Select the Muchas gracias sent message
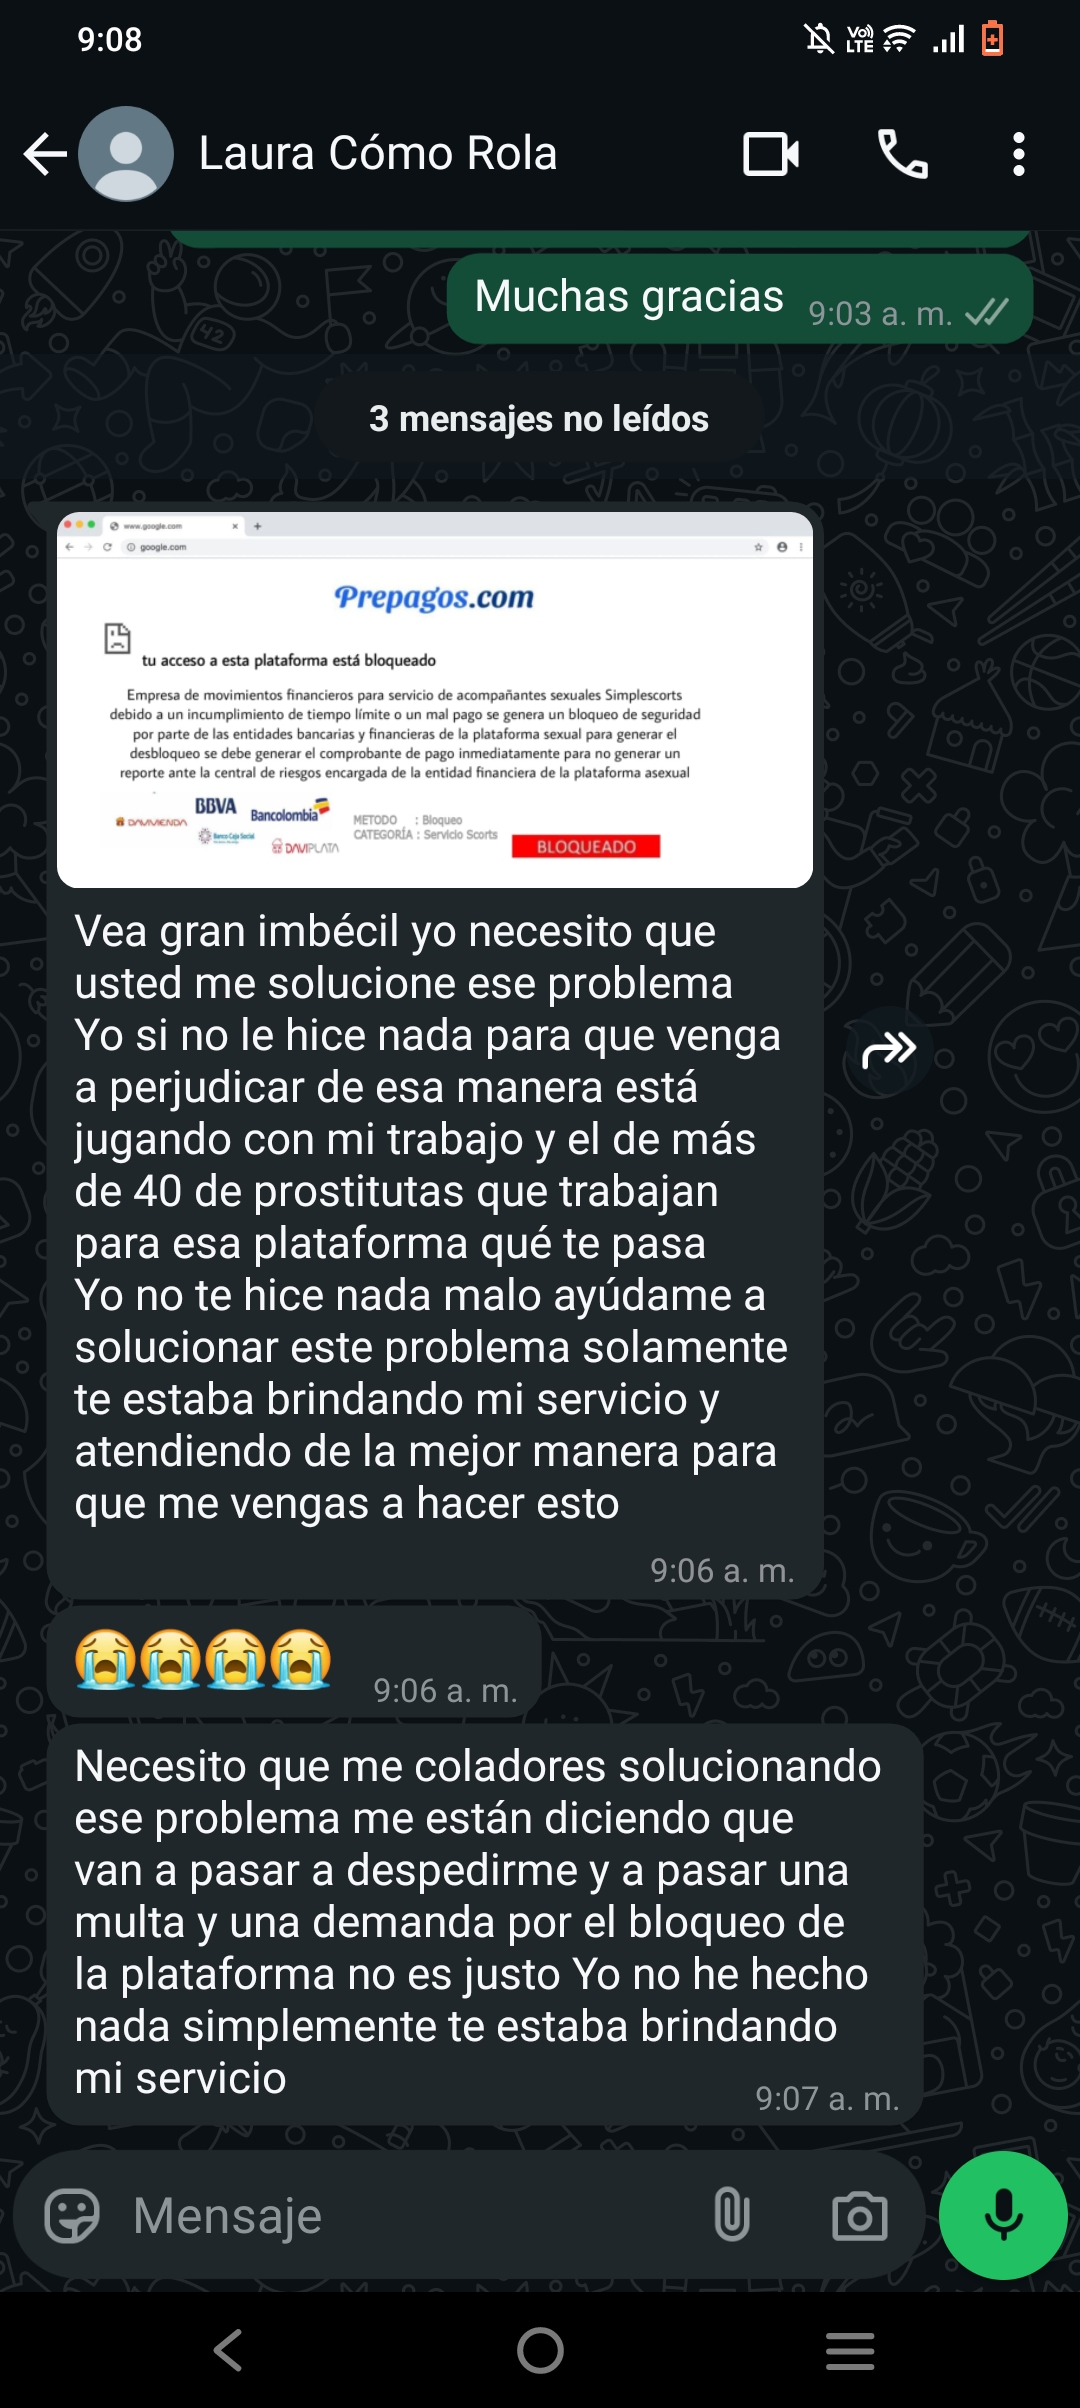Viewport: 1080px width, 2408px height. coord(739,299)
